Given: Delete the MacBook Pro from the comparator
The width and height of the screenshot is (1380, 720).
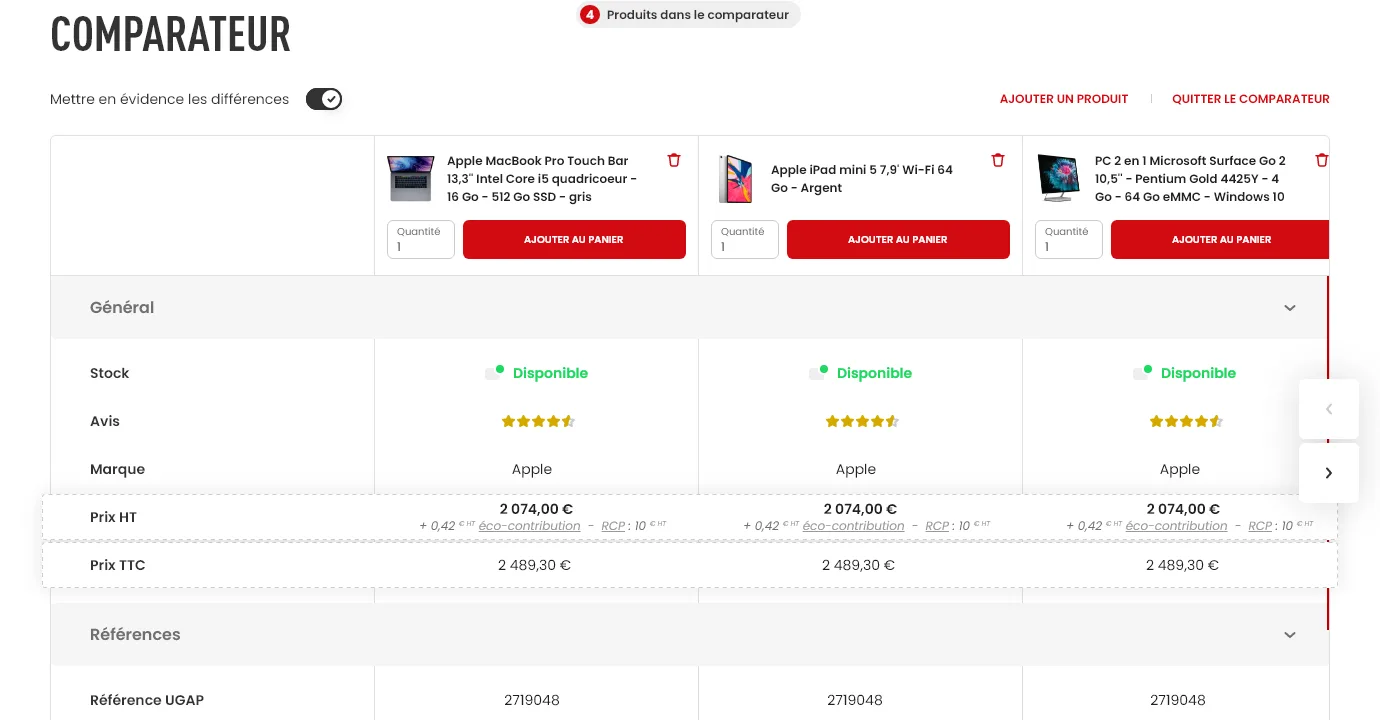Looking at the screenshot, I should pos(674,160).
